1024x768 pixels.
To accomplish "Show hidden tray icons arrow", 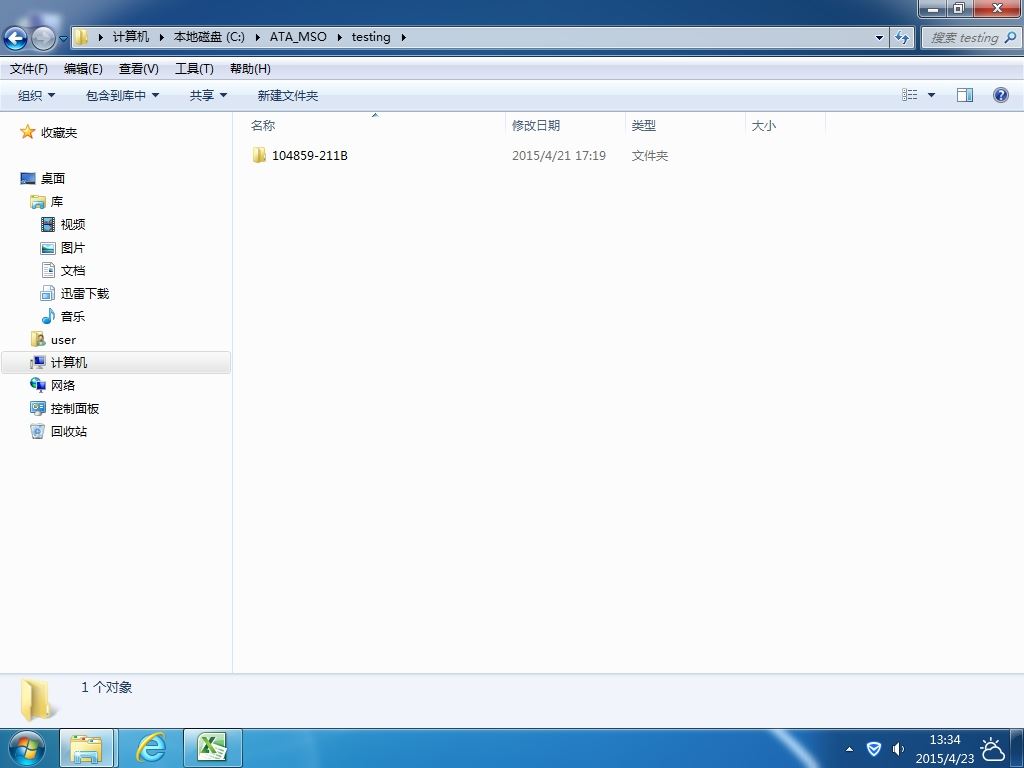I will (849, 749).
